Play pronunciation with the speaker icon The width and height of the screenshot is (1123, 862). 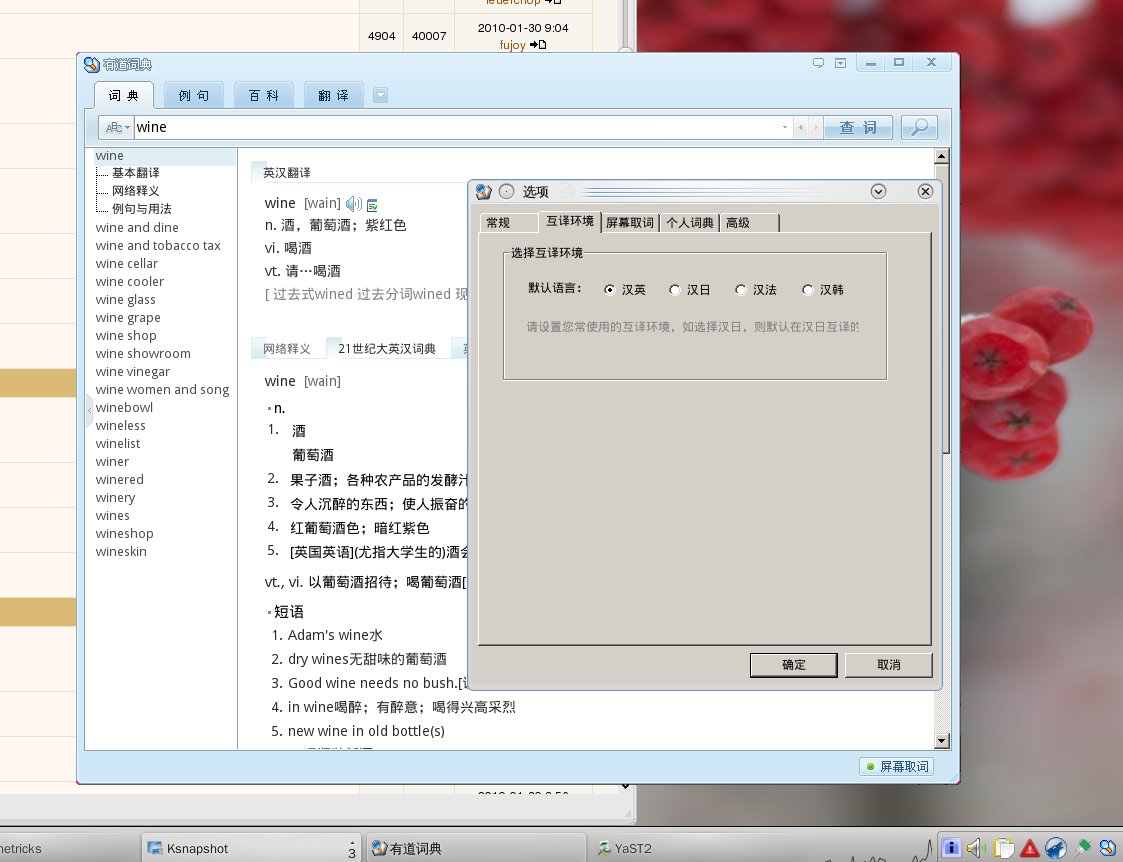tap(353, 204)
